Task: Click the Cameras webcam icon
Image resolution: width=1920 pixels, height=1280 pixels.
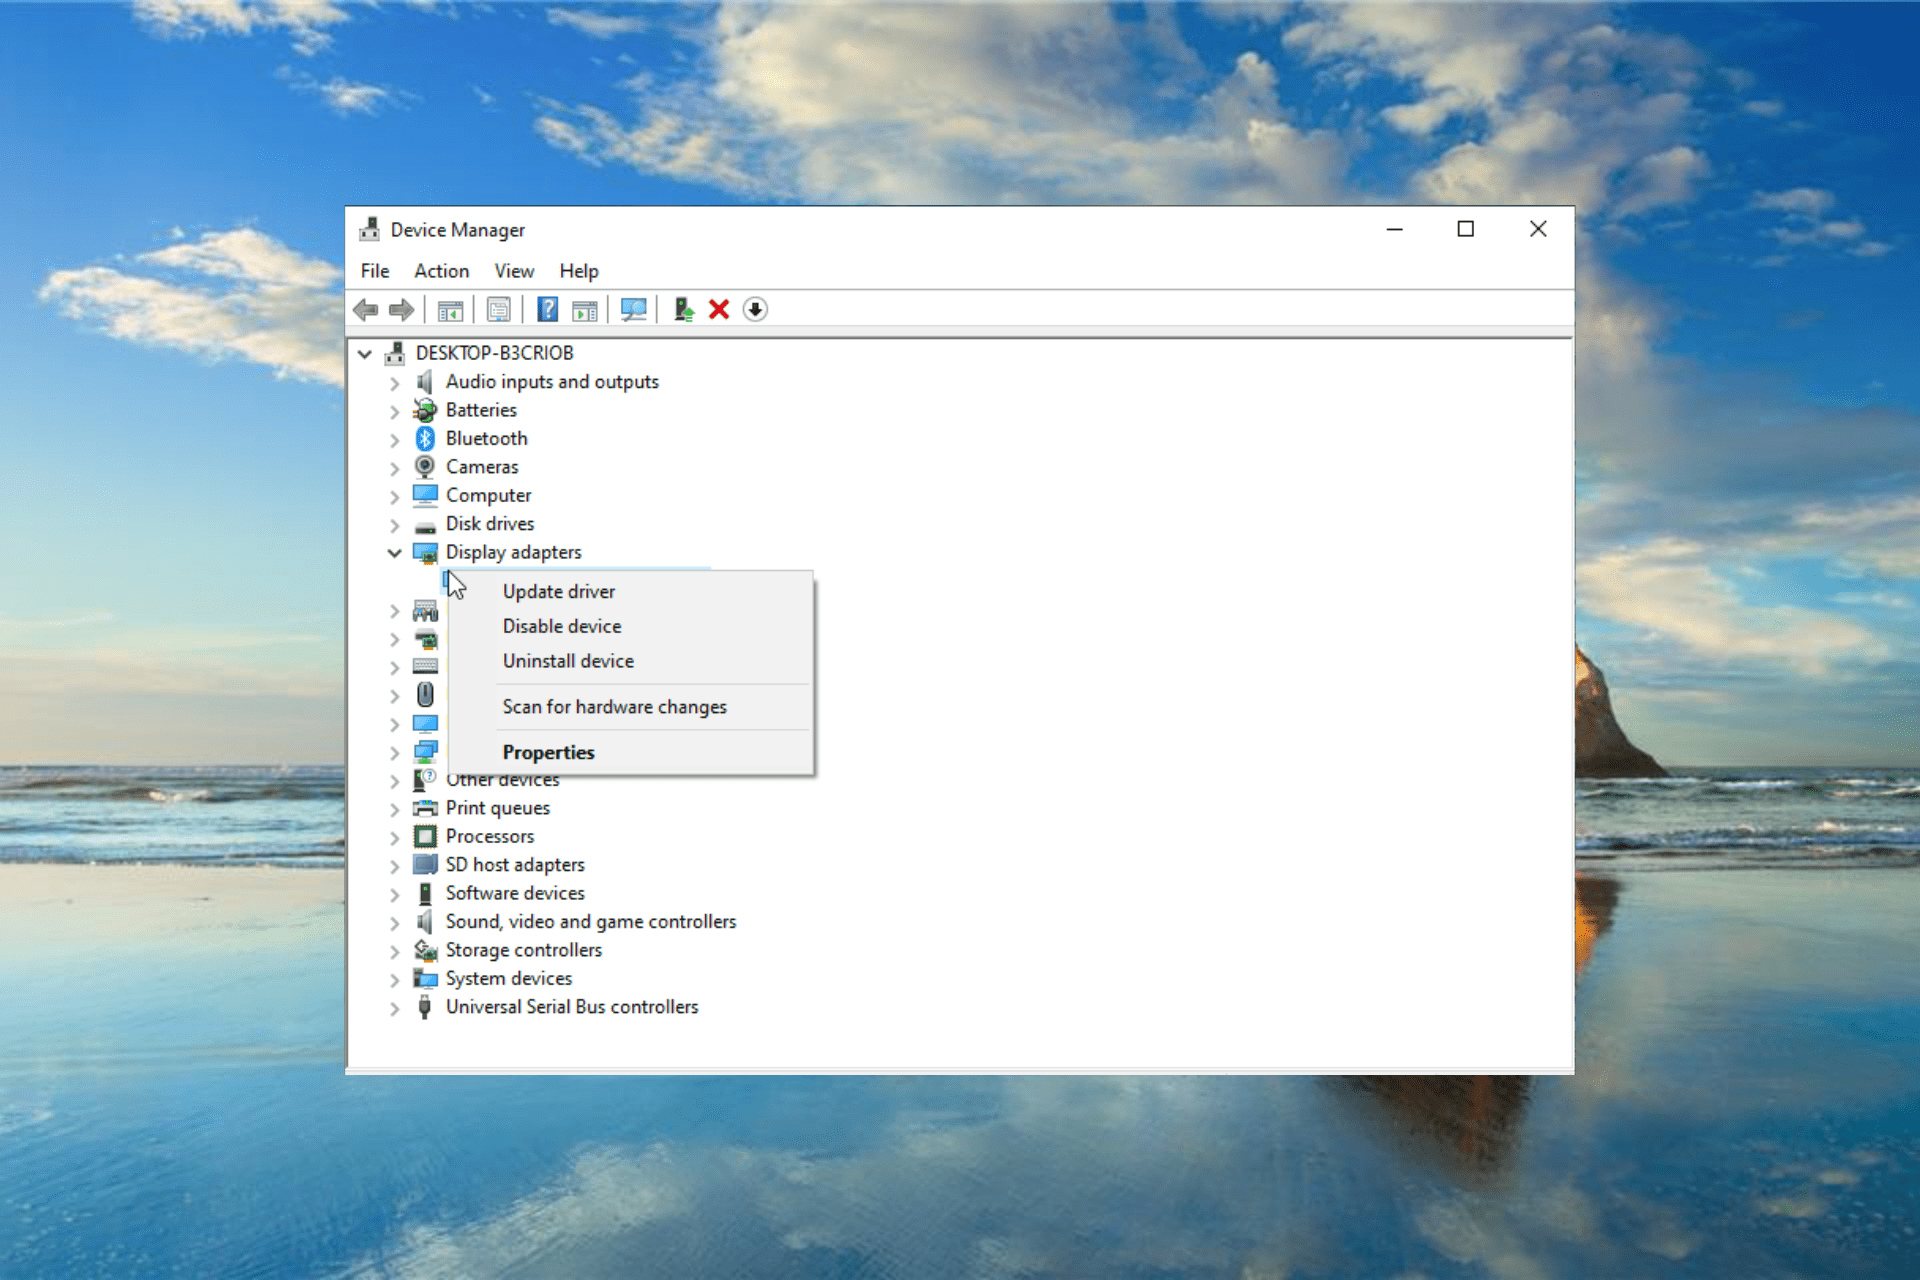Action: [x=425, y=467]
